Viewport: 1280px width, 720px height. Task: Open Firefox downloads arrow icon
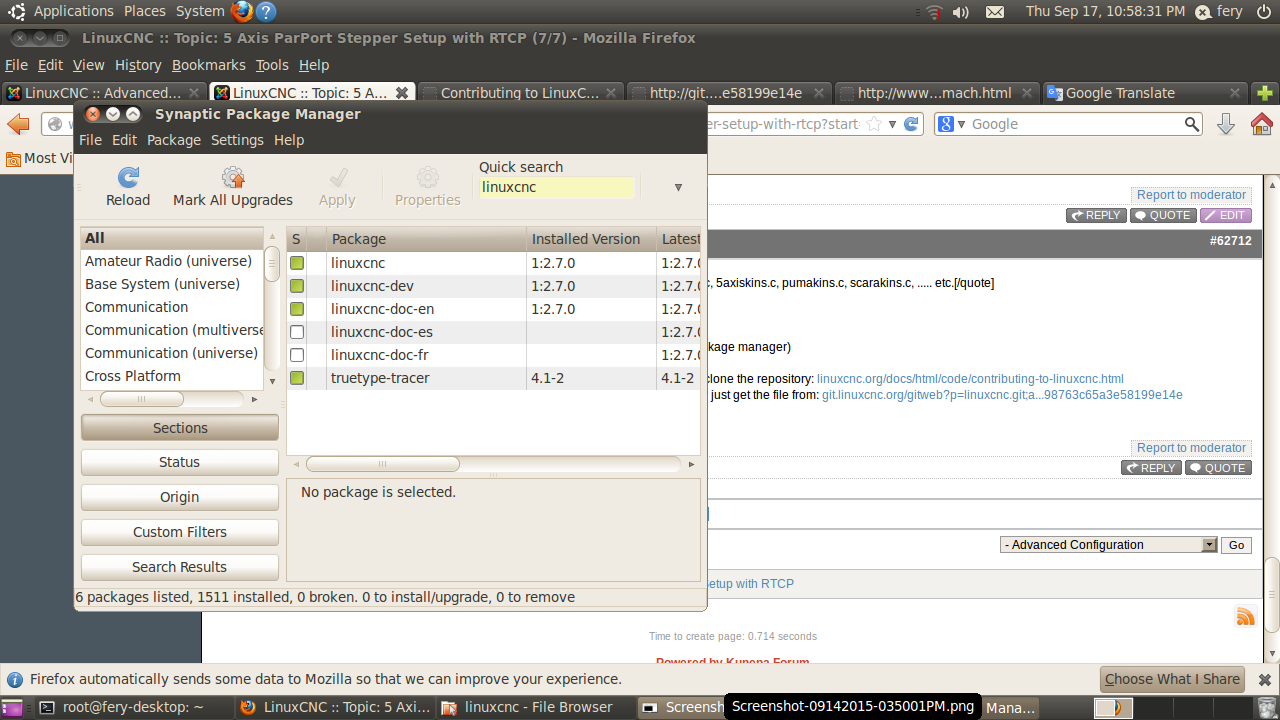coord(1225,124)
